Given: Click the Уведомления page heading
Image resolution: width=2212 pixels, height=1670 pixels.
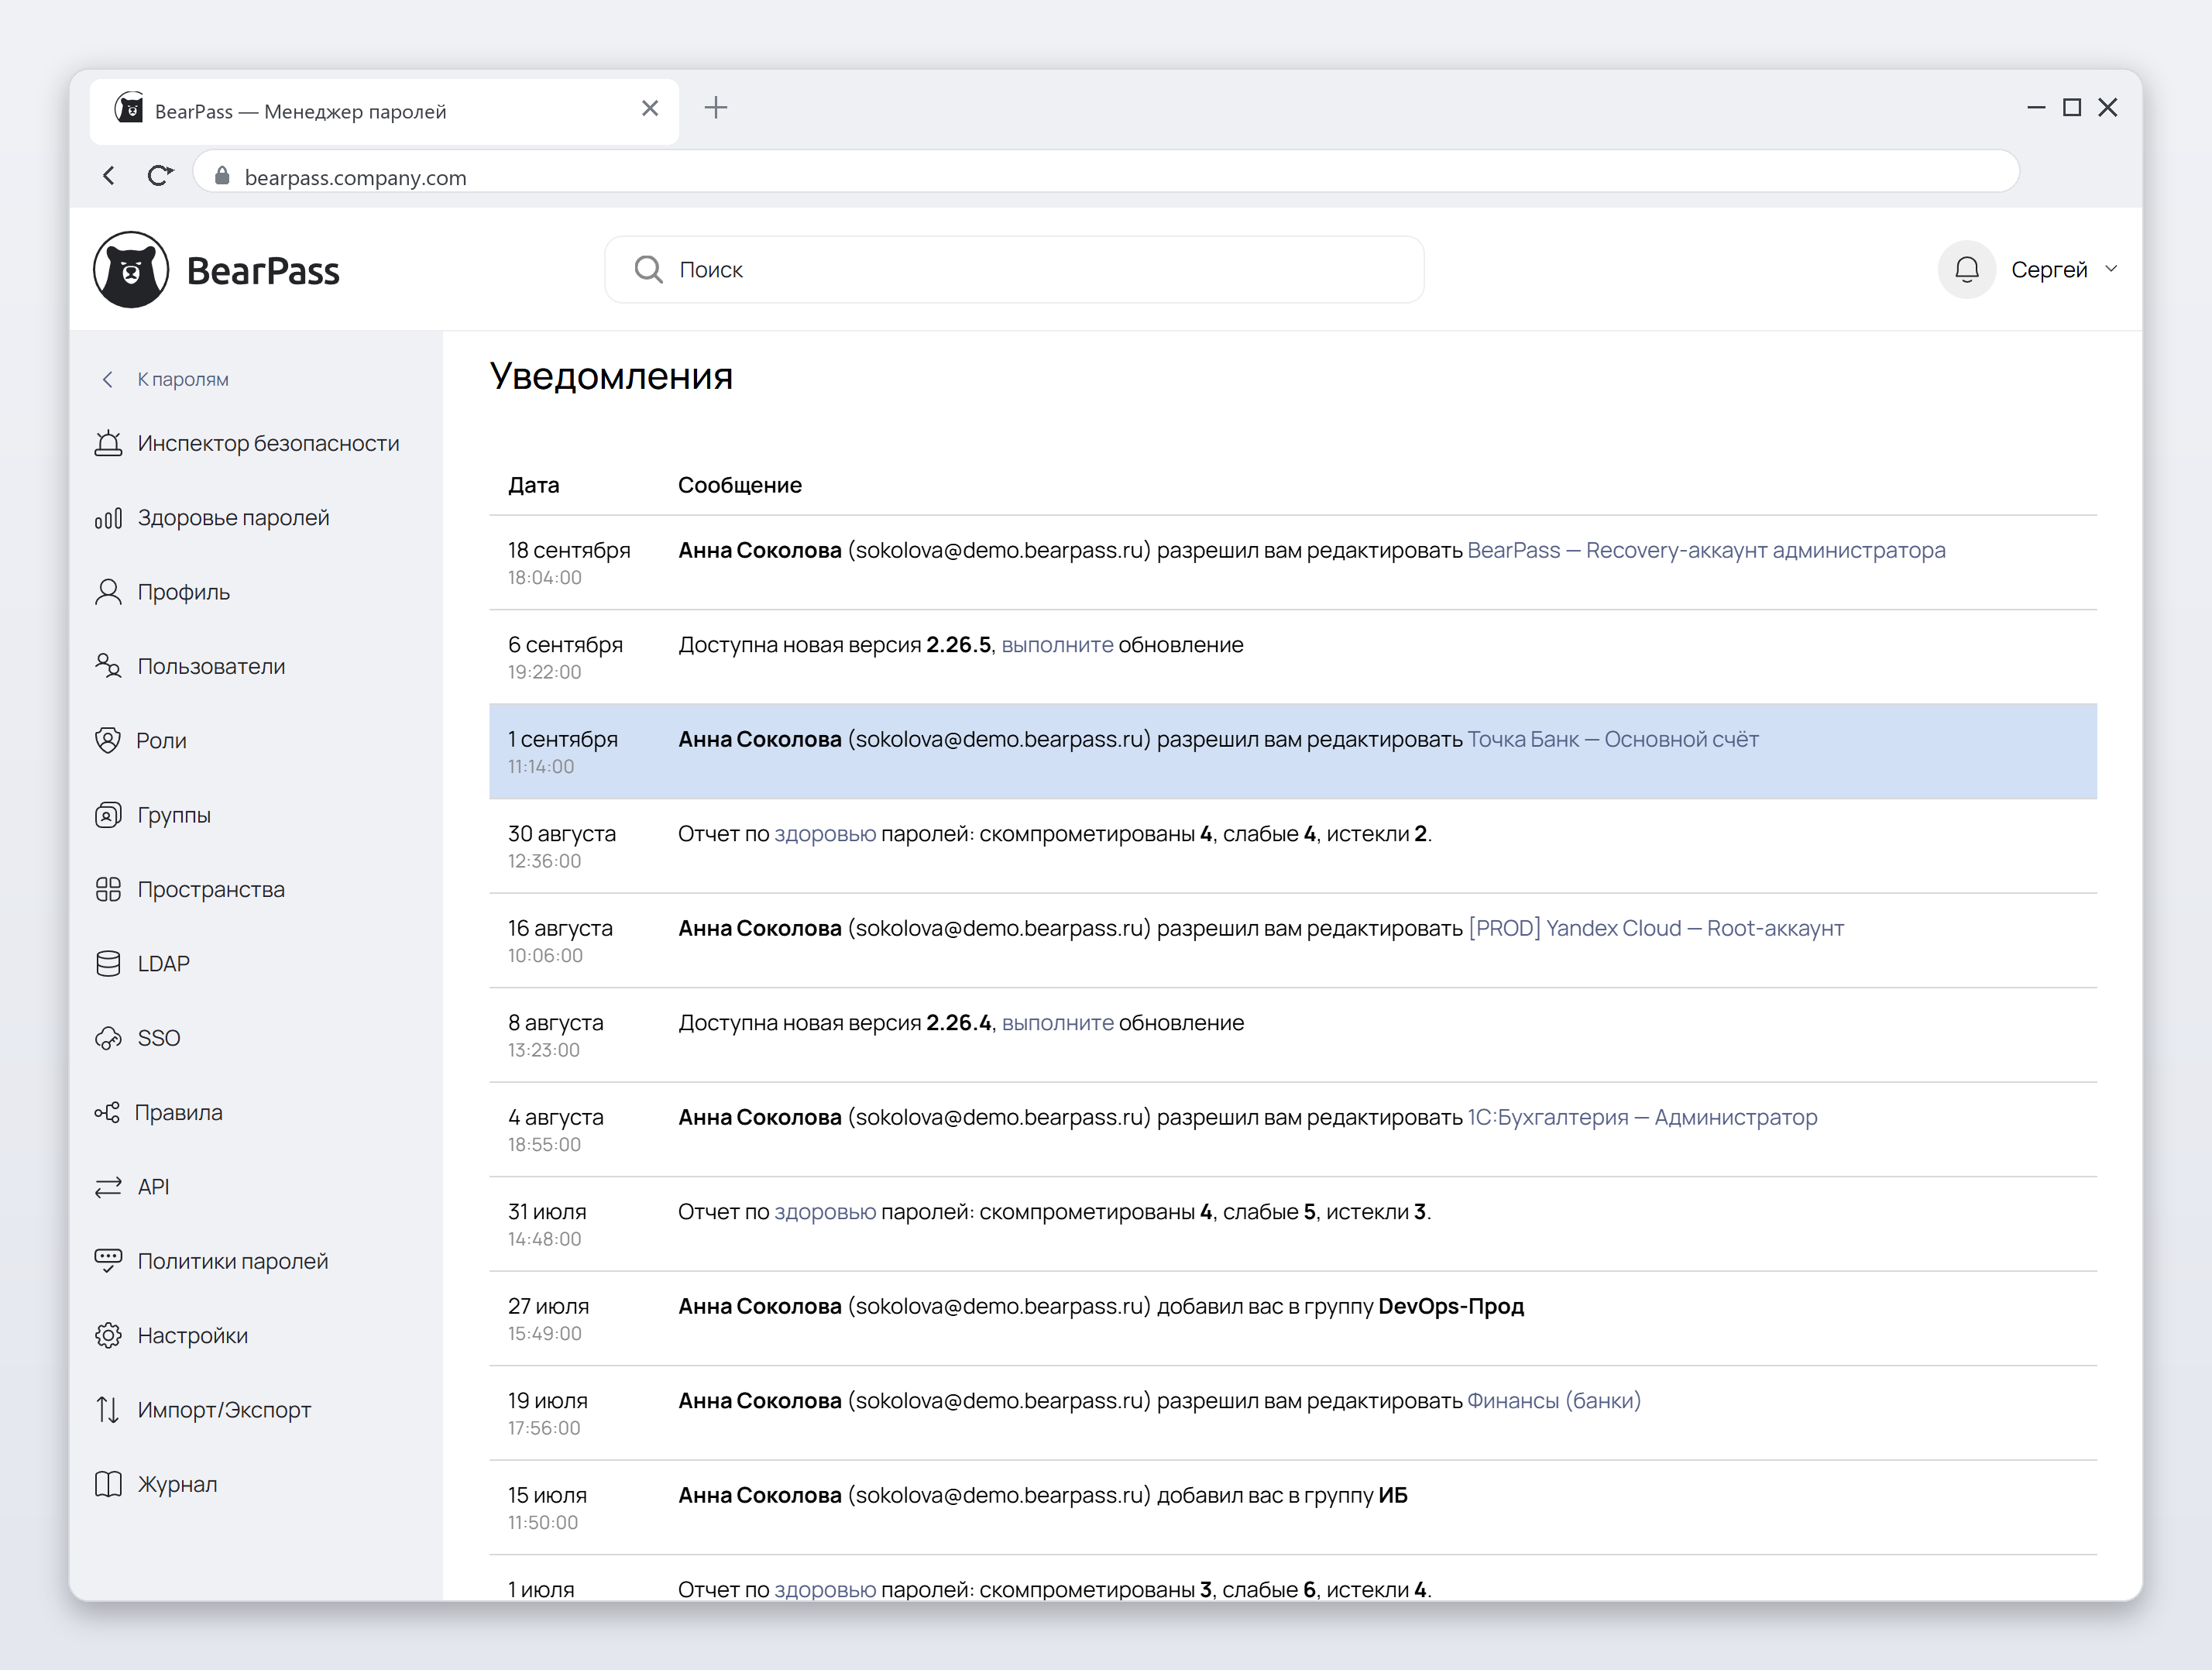Looking at the screenshot, I should (611, 376).
